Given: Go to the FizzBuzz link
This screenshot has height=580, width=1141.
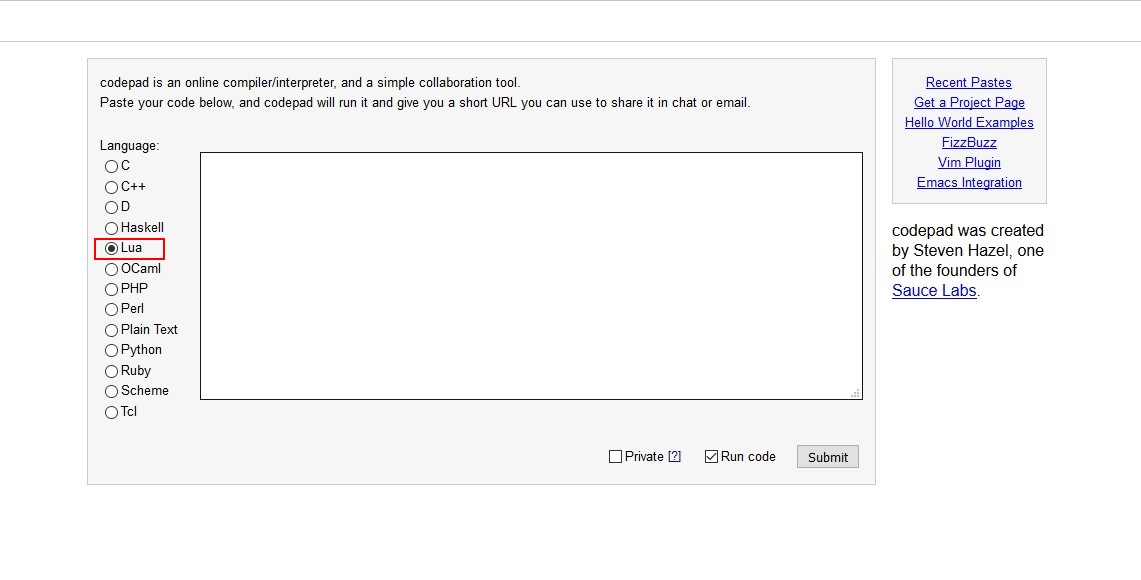Looking at the screenshot, I should (968, 143).
